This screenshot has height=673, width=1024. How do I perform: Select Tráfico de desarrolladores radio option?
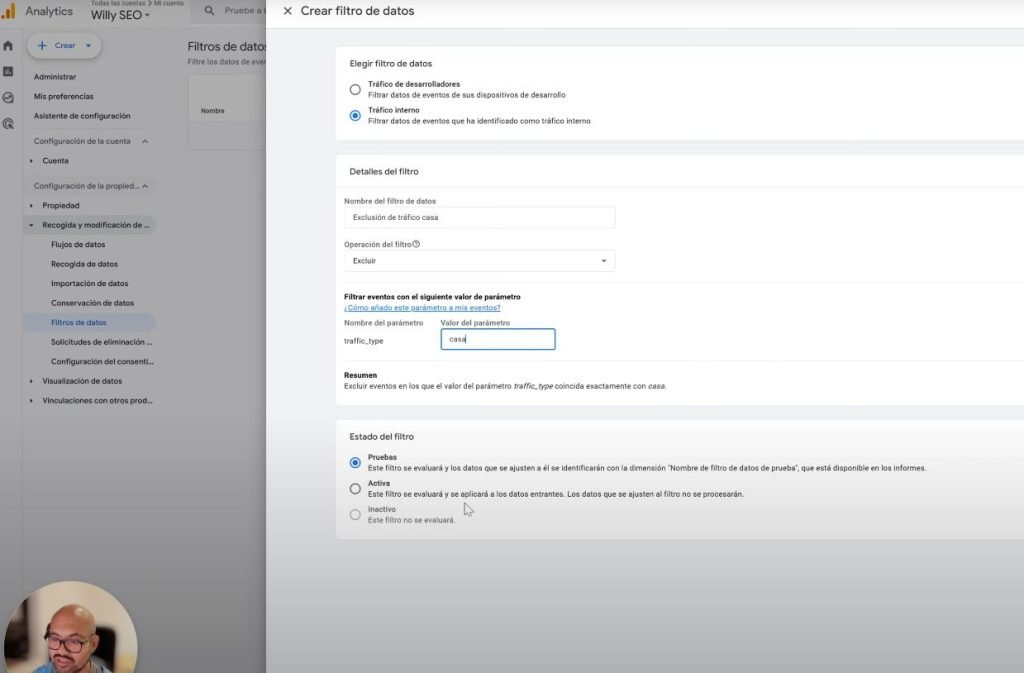click(x=355, y=89)
